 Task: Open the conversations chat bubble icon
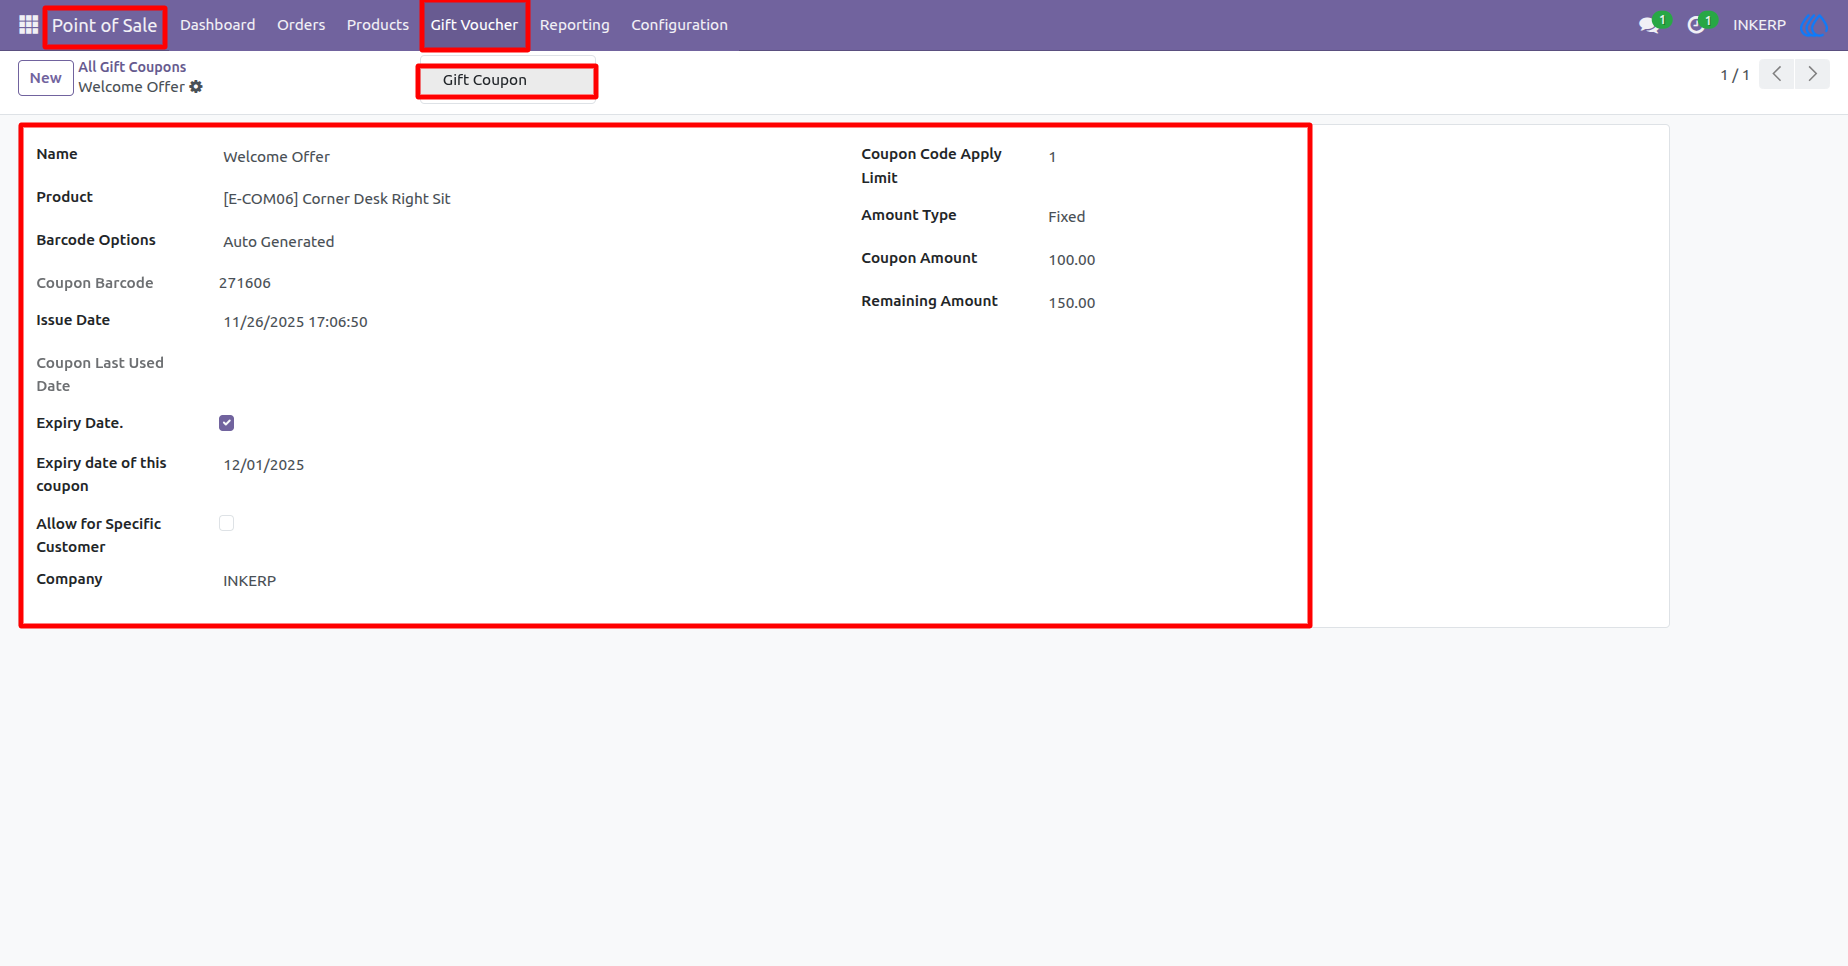click(x=1650, y=25)
